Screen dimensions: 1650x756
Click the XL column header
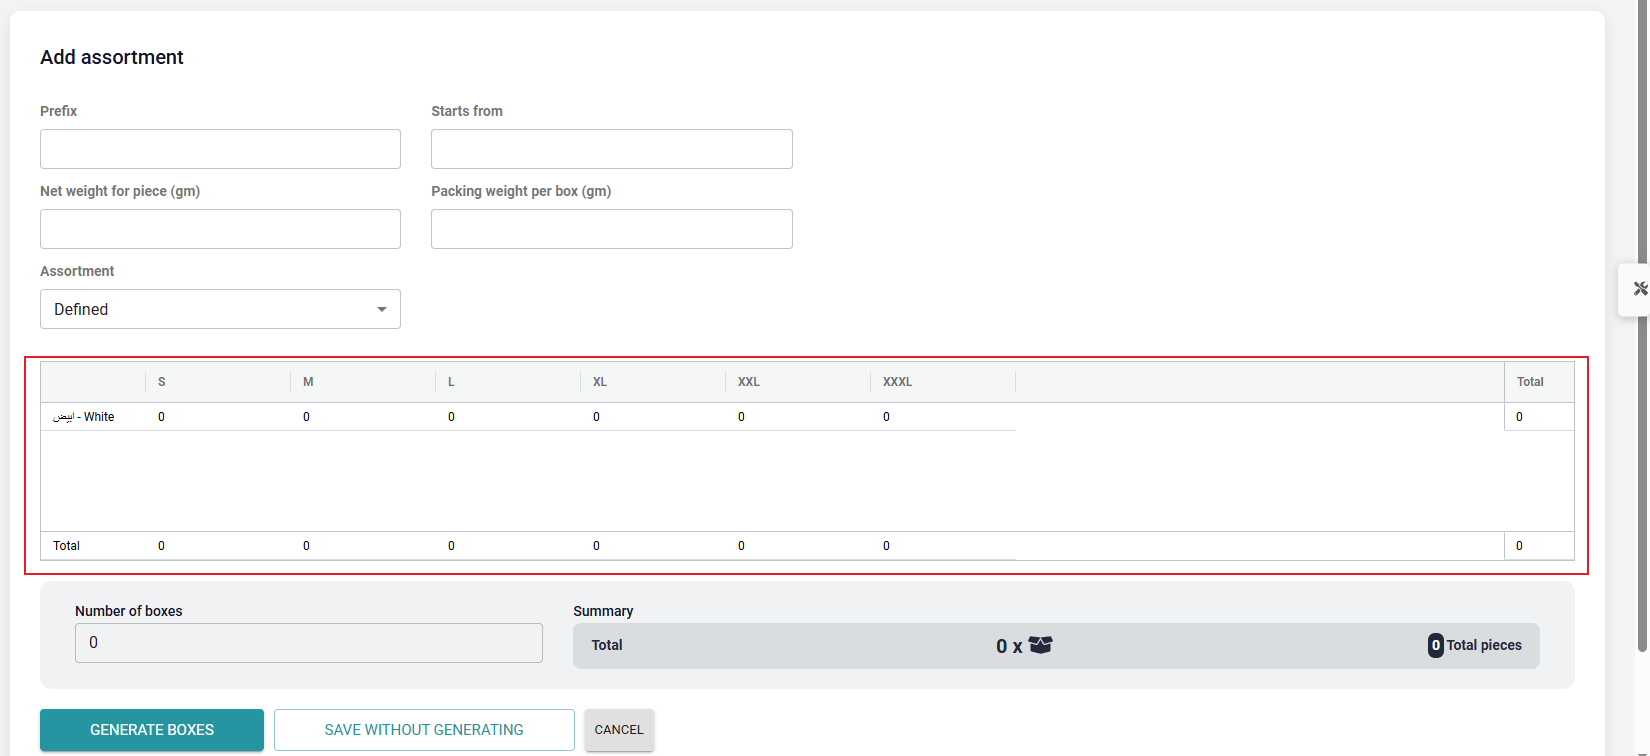tap(653, 382)
